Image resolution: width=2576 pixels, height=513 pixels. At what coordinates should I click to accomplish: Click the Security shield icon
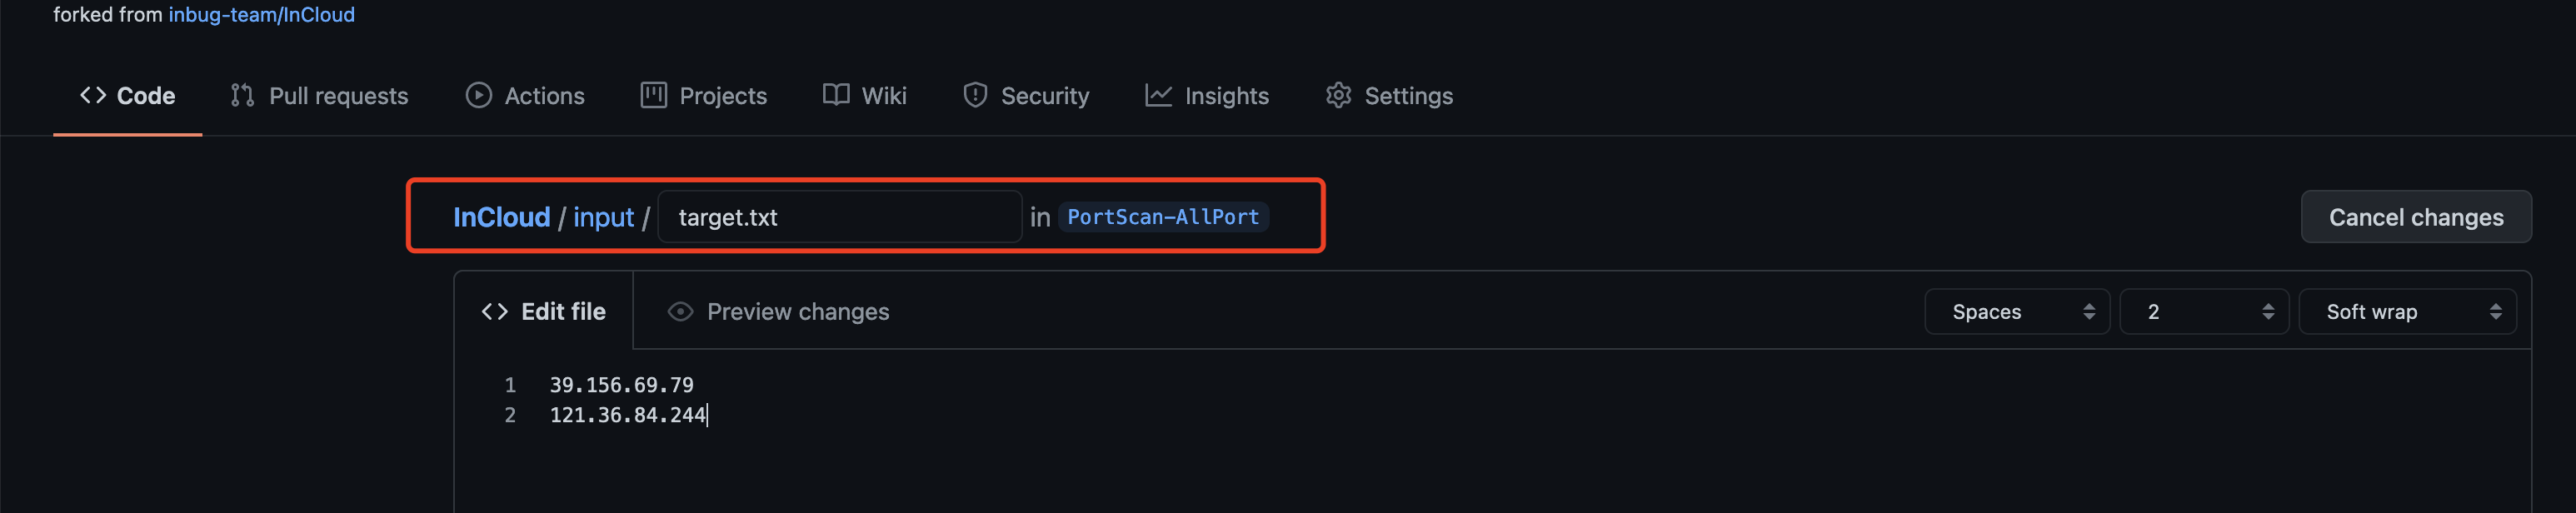[975, 96]
